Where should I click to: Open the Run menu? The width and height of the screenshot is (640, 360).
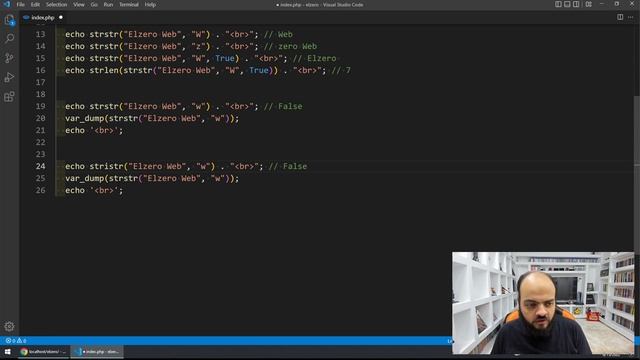(108, 4)
